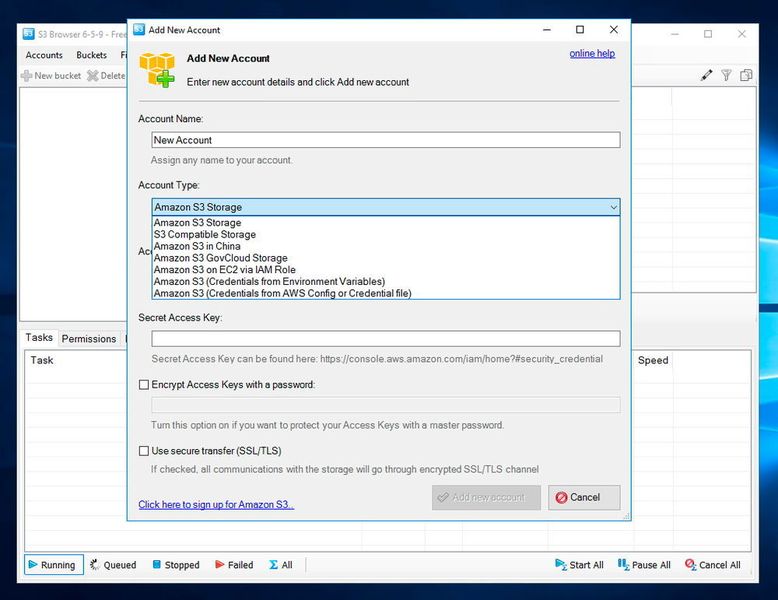
Task: Click the filter funnel icon in S3 Browser toolbar
Action: (726, 75)
